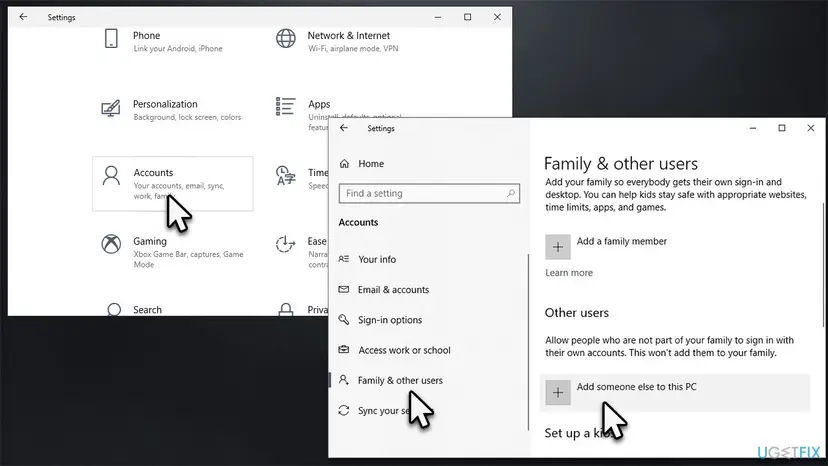
Task: Go back in the front Settings window
Action: (344, 128)
